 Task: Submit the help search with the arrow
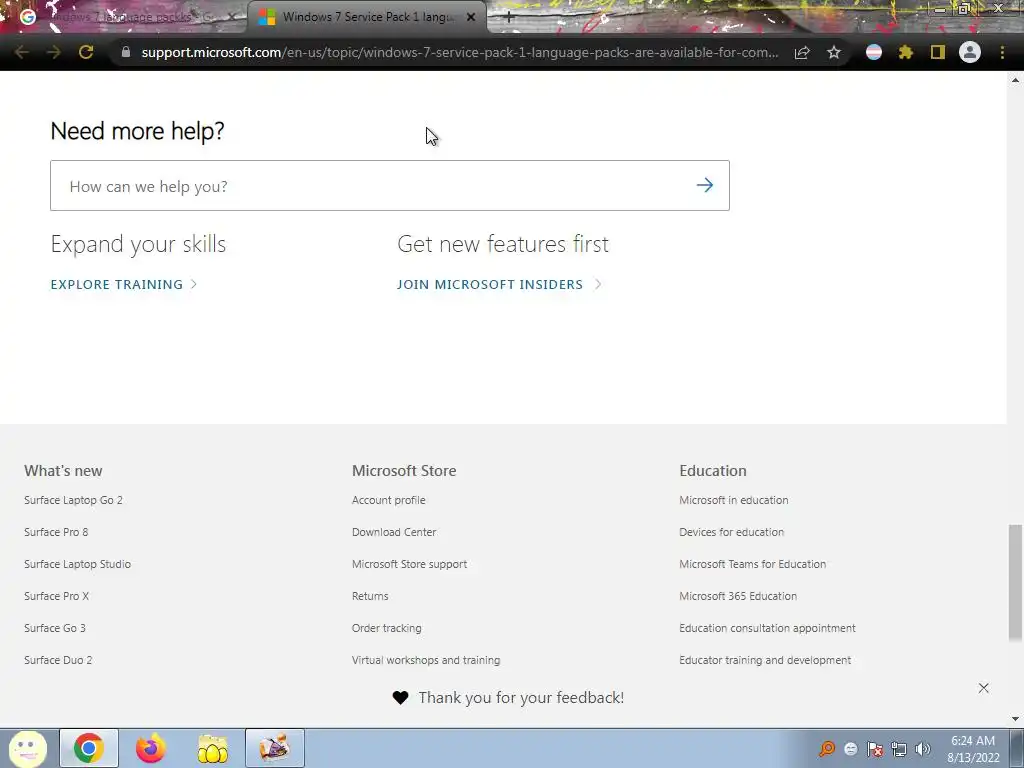click(x=705, y=185)
